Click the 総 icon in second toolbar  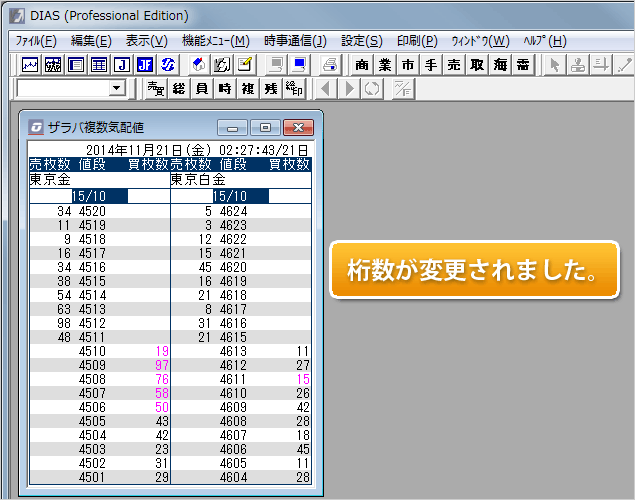[x=179, y=89]
